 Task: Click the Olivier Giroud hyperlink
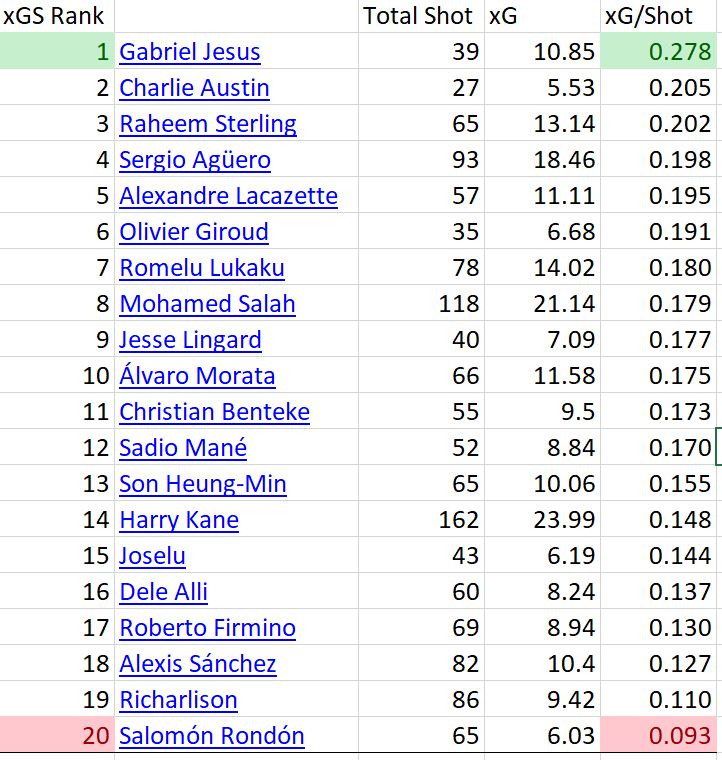pyautogui.click(x=194, y=232)
